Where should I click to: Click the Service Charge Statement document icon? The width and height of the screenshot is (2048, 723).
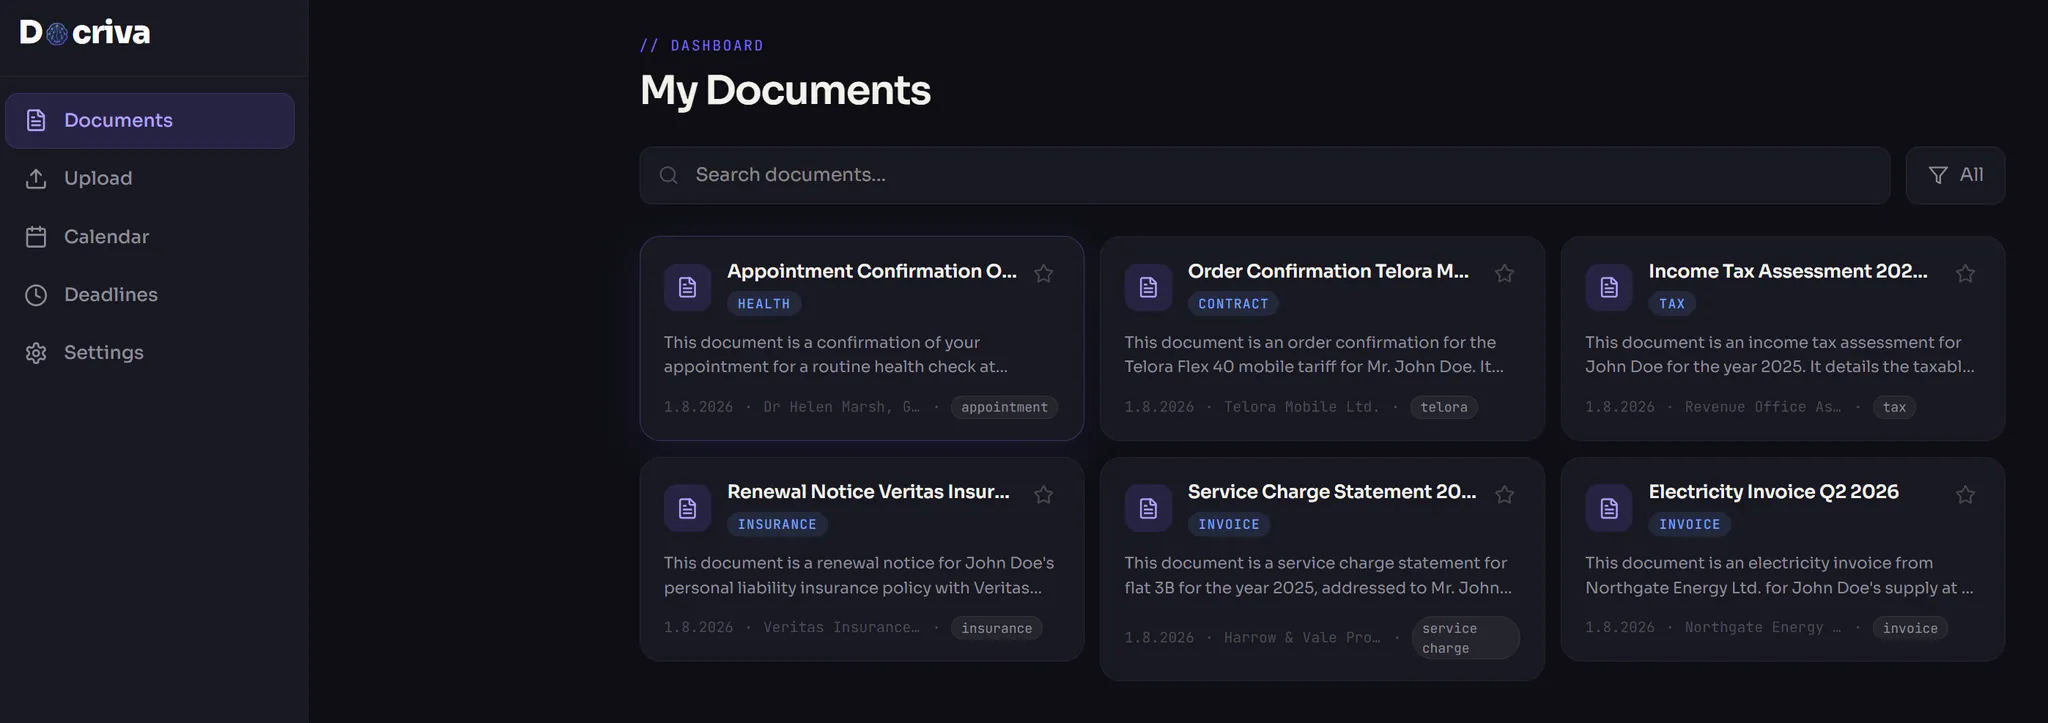coord(1149,509)
